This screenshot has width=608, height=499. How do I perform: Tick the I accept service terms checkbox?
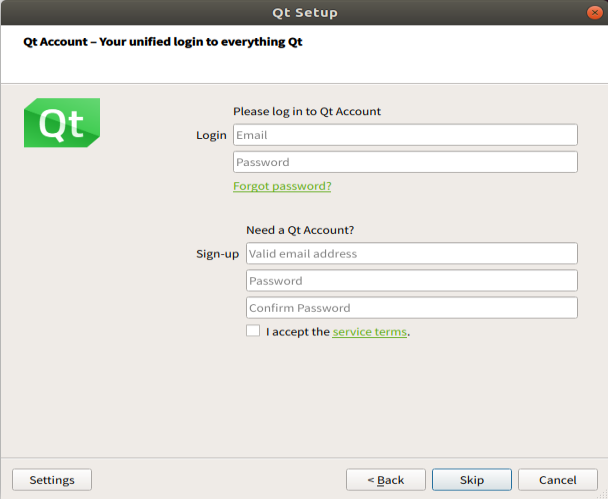tap(253, 331)
